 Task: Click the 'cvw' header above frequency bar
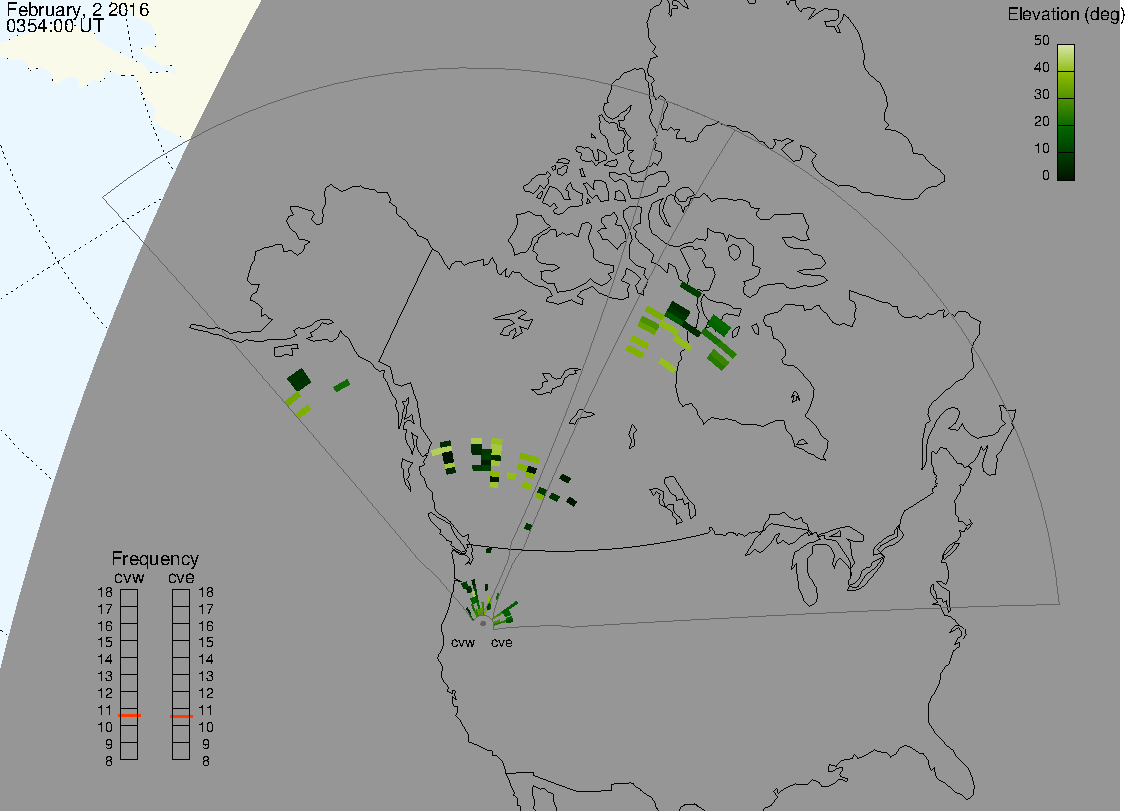click(x=129, y=578)
